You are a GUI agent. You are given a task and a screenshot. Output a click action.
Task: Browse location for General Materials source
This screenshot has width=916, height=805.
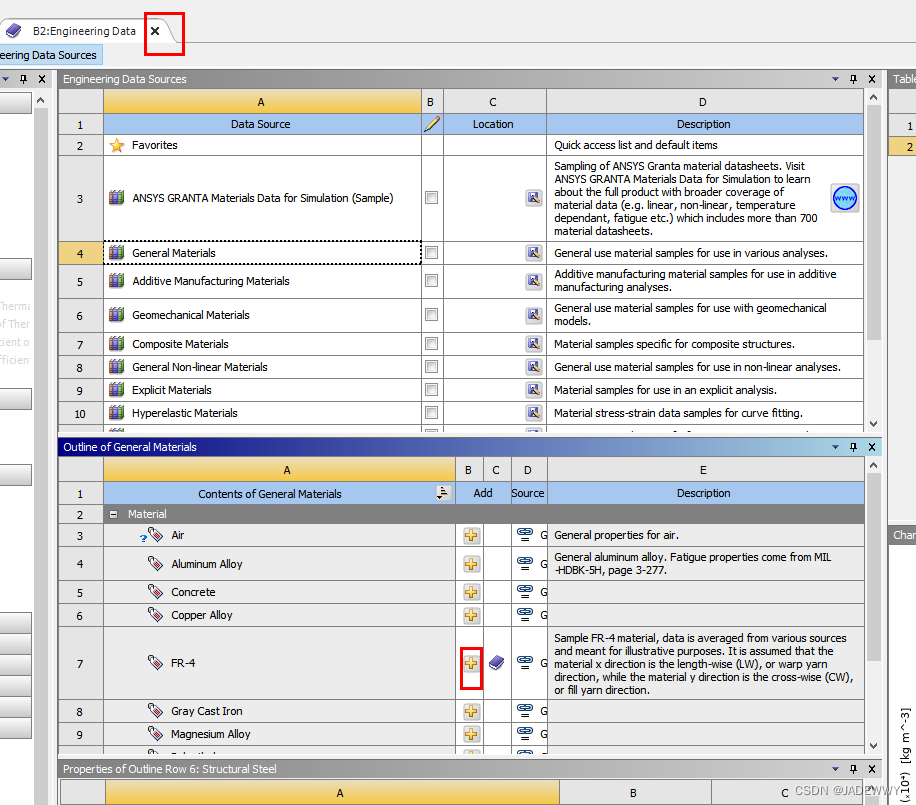[x=533, y=252]
